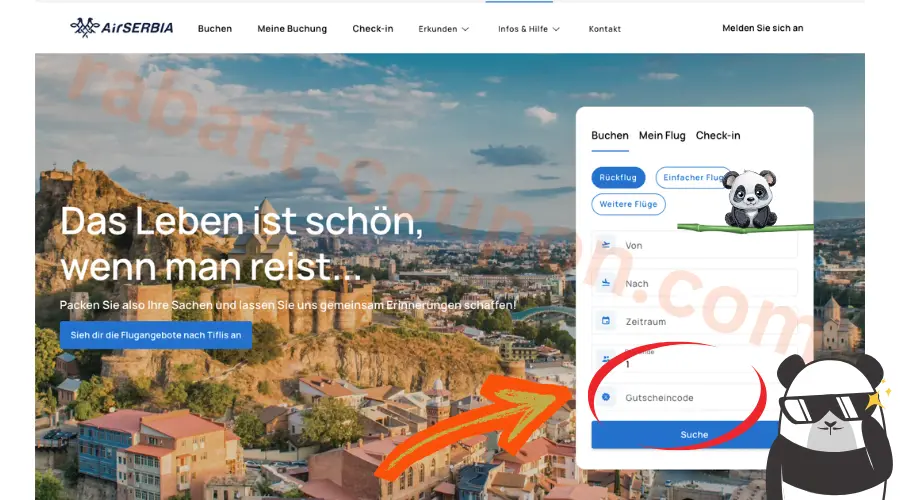Open the Zeitraum date picker field

695,321
